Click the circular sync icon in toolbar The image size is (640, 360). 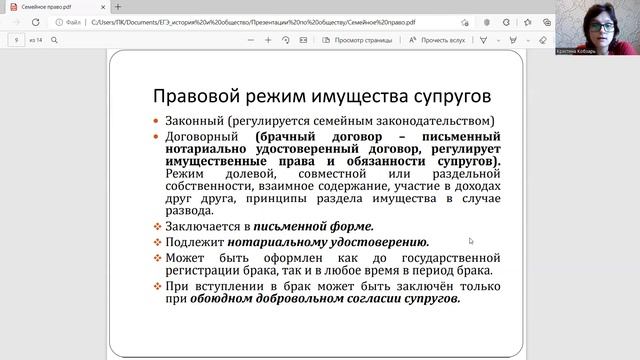click(506, 22)
